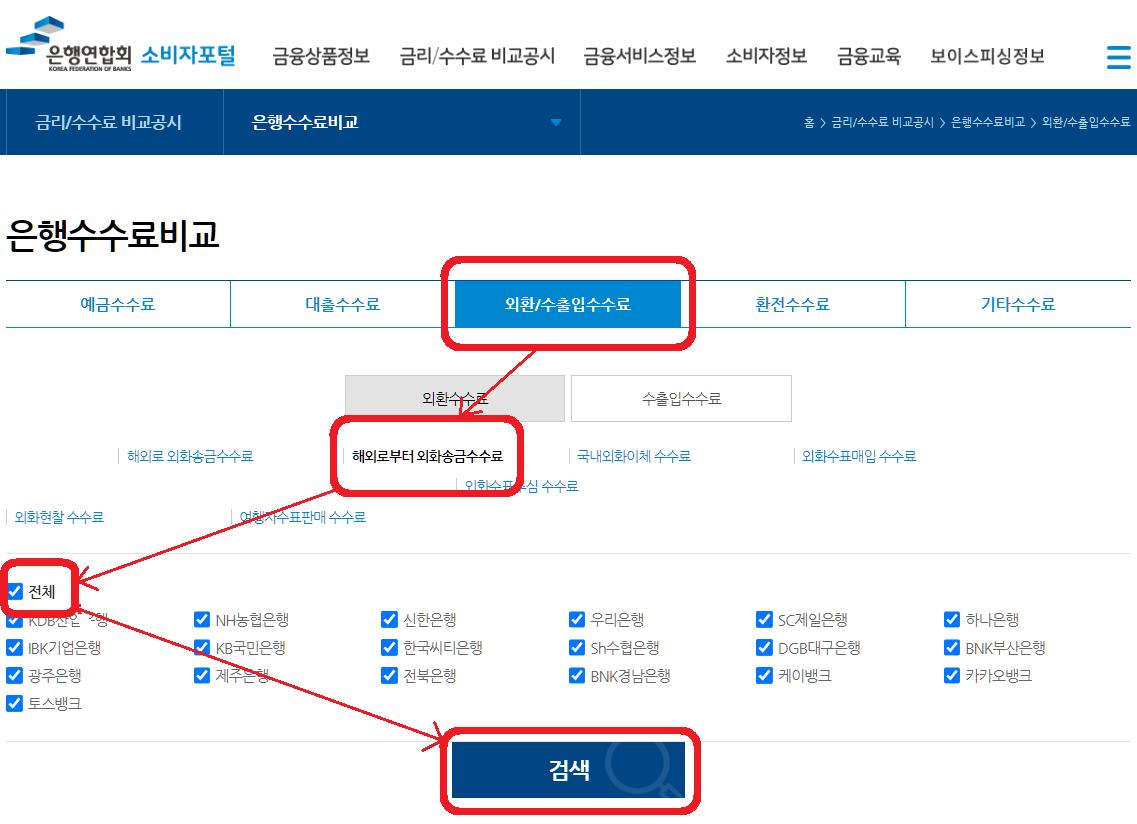Viewport: 1137px width, 824px height.
Task: Uncheck the KB국민은행 checkbox
Action: point(201,647)
